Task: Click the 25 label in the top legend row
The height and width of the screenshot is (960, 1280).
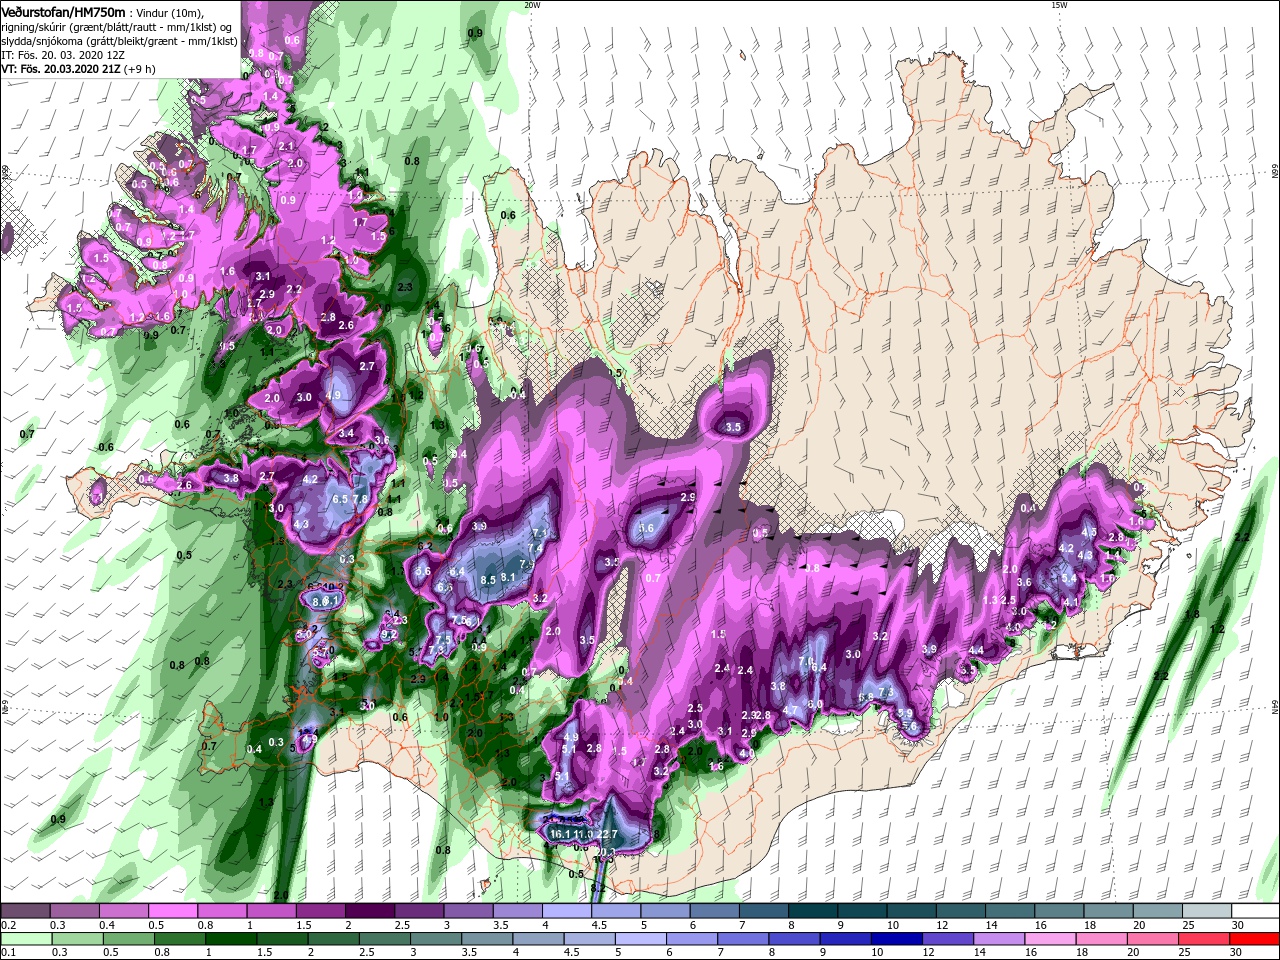Action: [1189, 925]
